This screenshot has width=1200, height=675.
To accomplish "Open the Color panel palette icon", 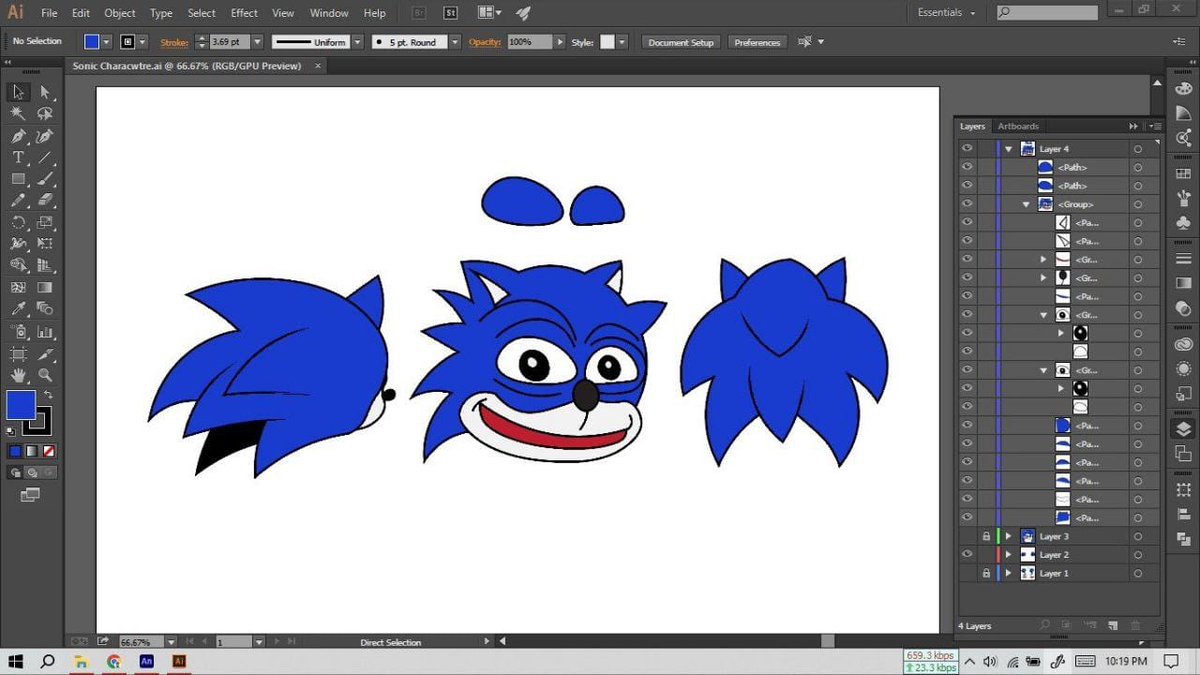I will pyautogui.click(x=1184, y=89).
